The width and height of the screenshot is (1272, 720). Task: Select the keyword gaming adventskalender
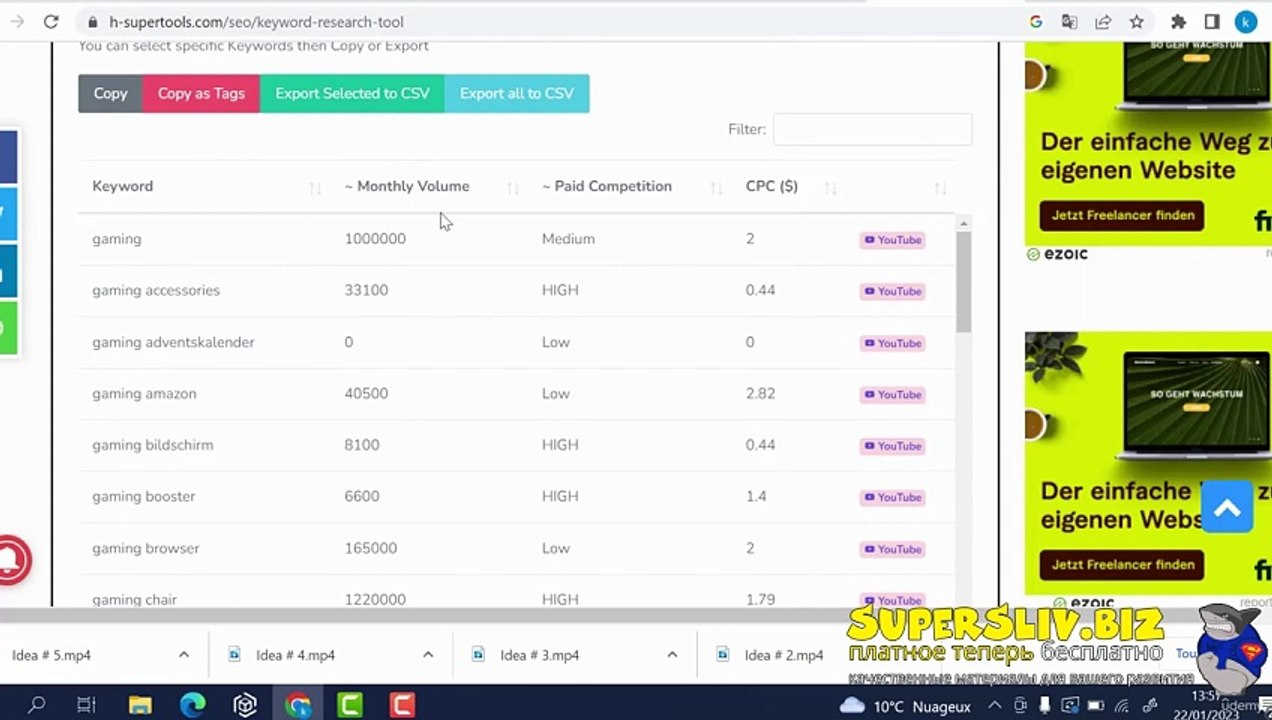173,342
